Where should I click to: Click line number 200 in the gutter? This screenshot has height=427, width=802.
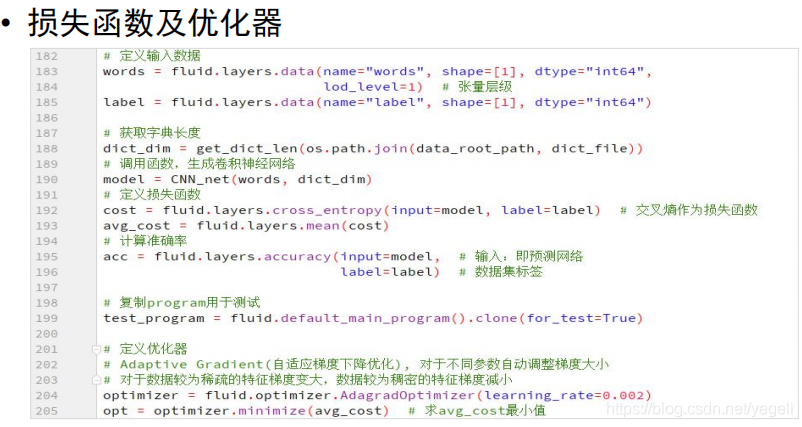pyautogui.click(x=47, y=334)
